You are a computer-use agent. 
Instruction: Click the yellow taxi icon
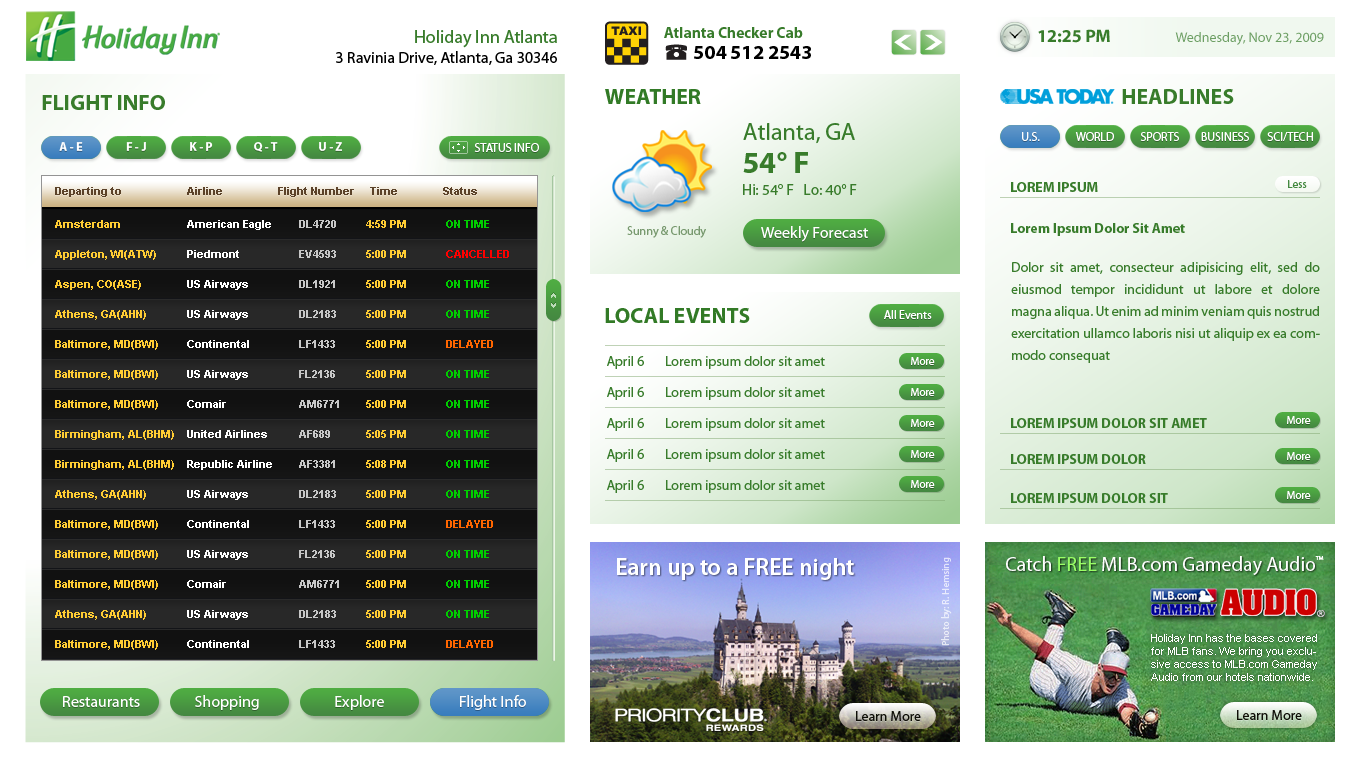626,43
